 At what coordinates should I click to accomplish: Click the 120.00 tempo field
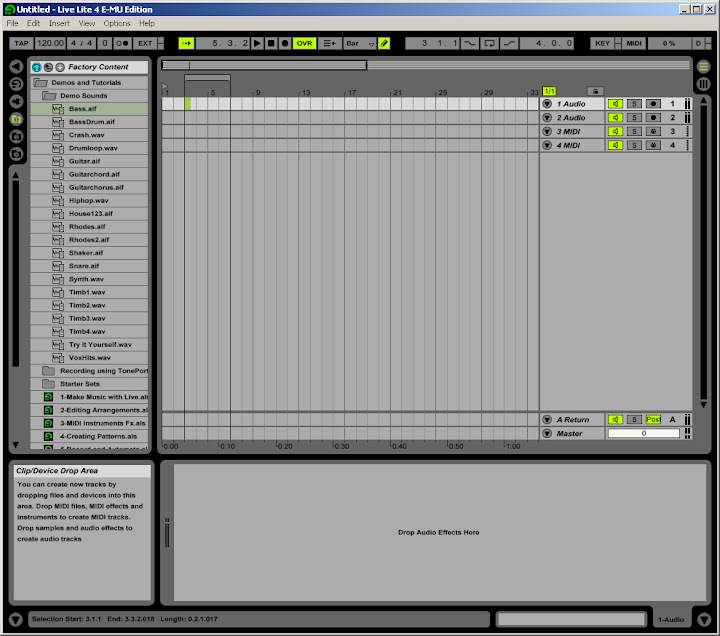50,43
